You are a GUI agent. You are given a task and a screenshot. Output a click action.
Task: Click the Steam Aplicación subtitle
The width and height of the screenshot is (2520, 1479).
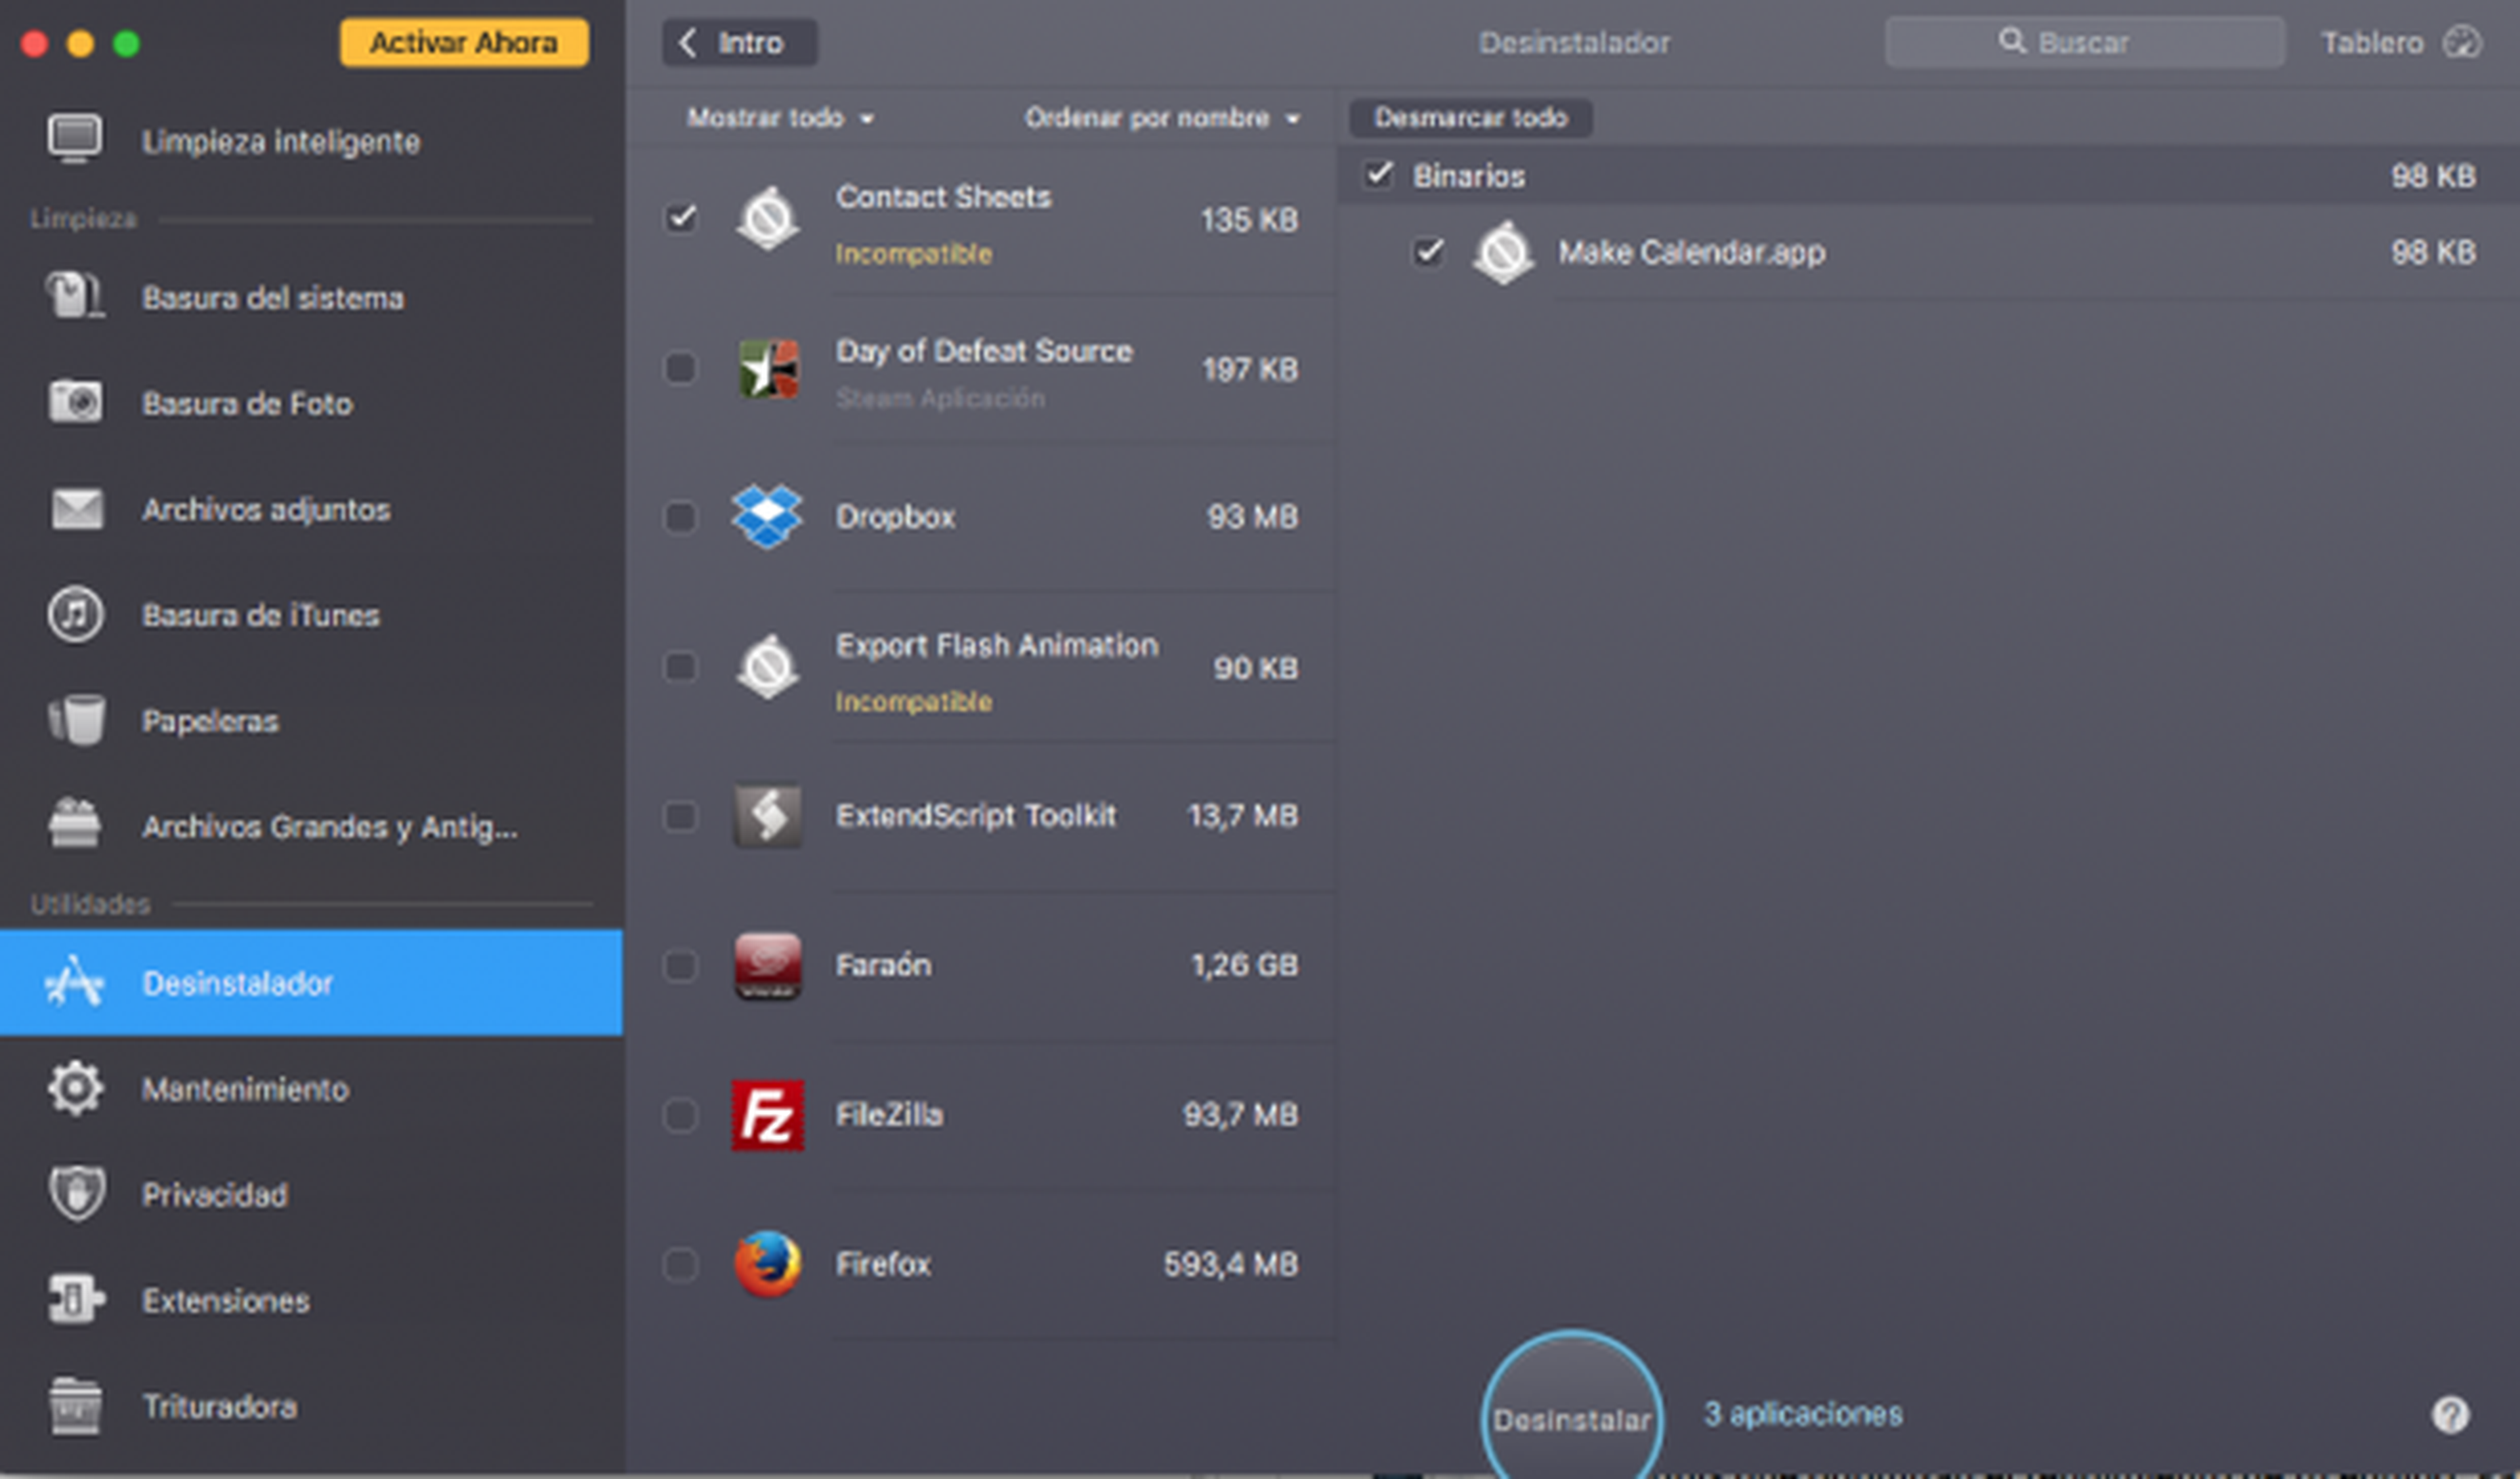coord(940,398)
